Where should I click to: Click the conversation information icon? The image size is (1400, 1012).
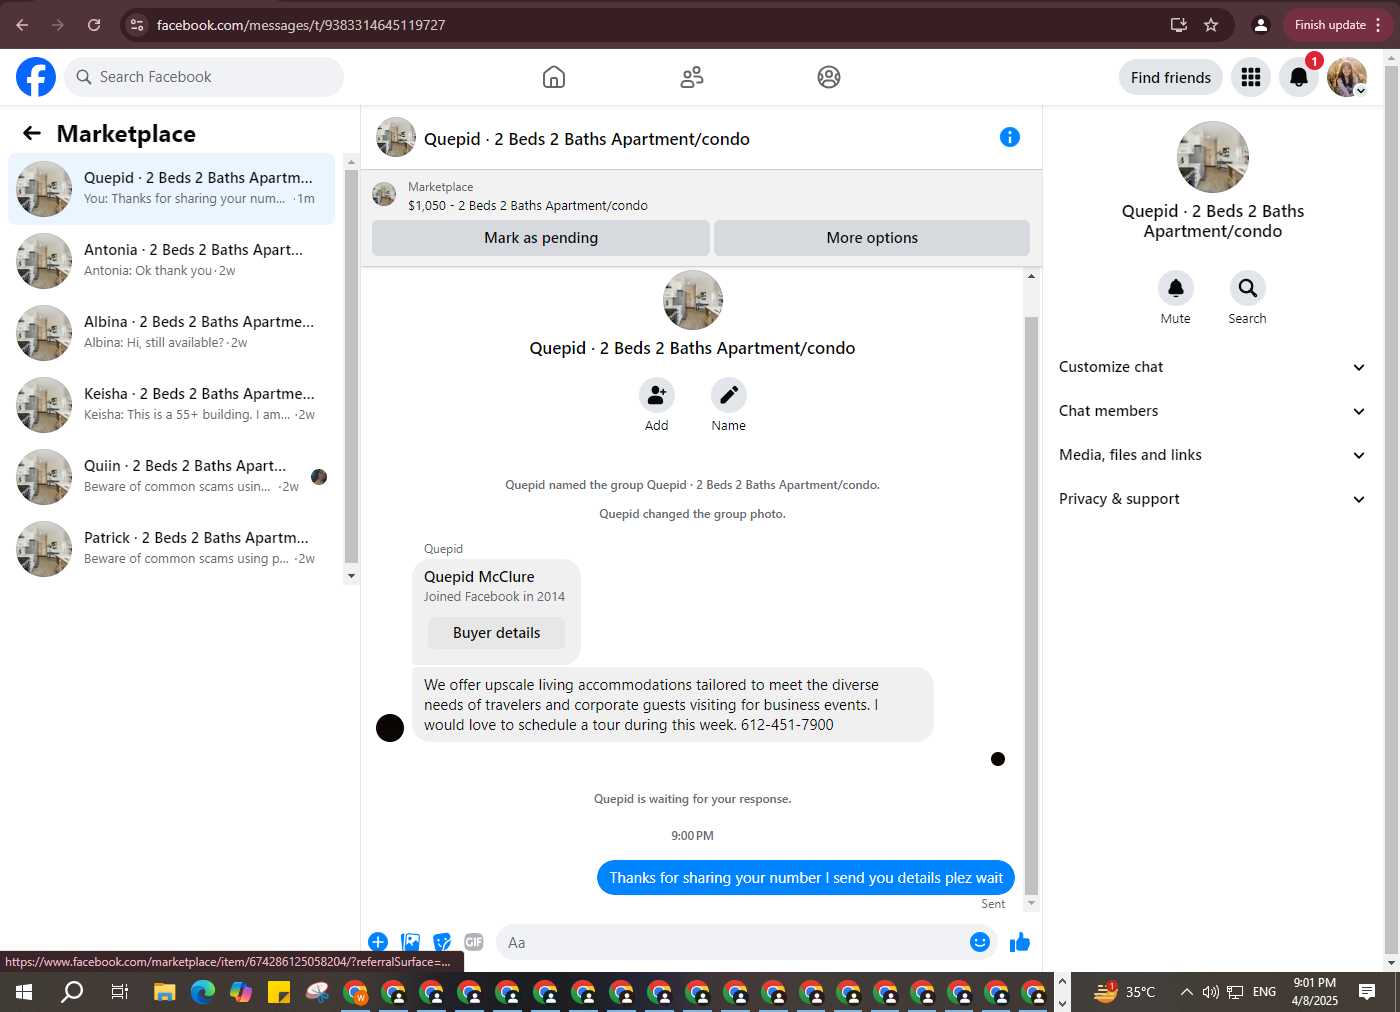[1010, 137]
